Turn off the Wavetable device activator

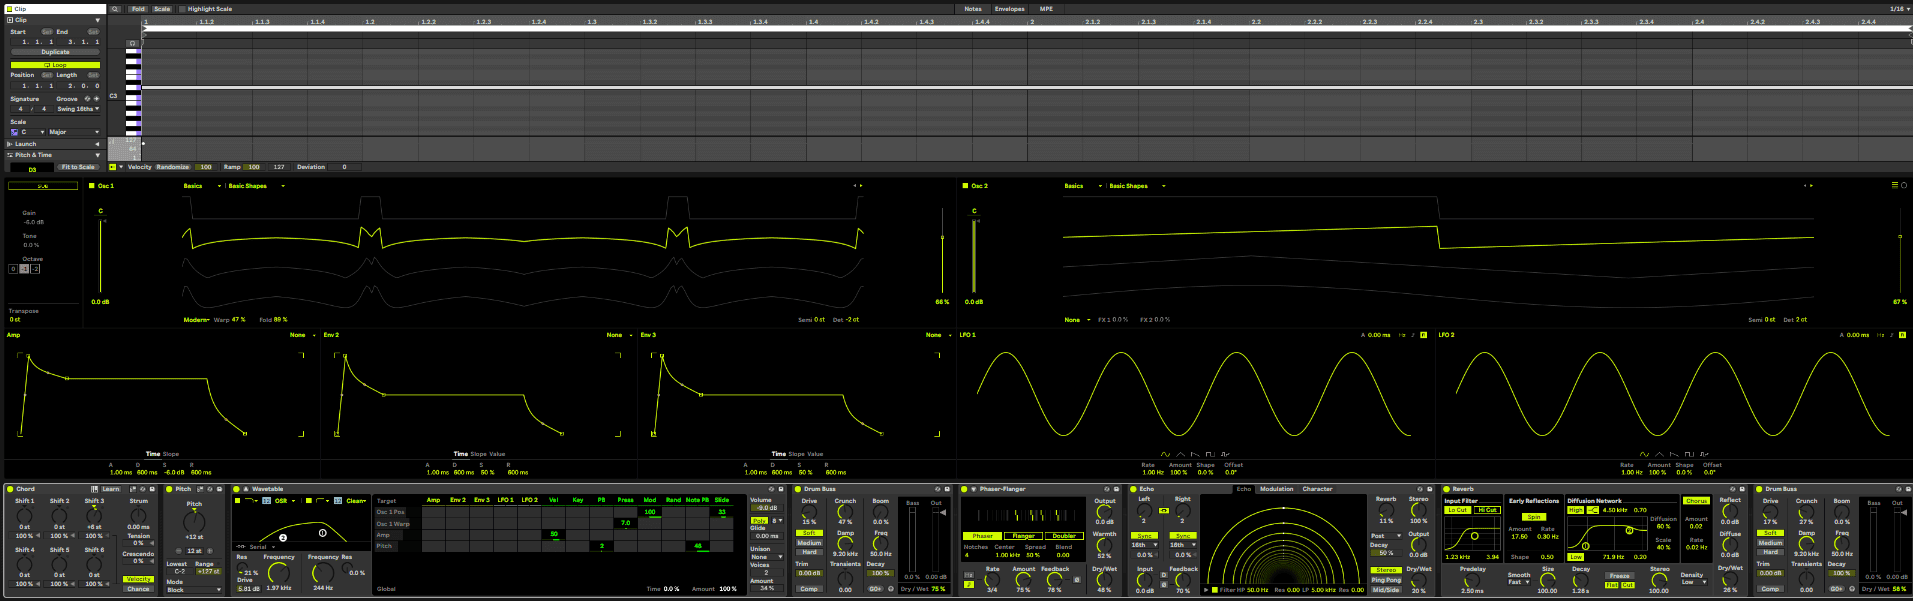[x=236, y=489]
